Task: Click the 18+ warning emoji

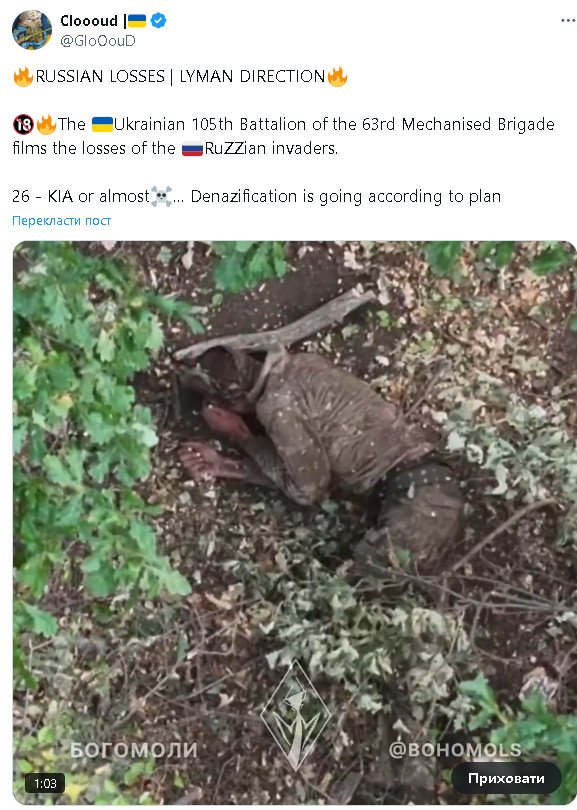Action: (23, 124)
